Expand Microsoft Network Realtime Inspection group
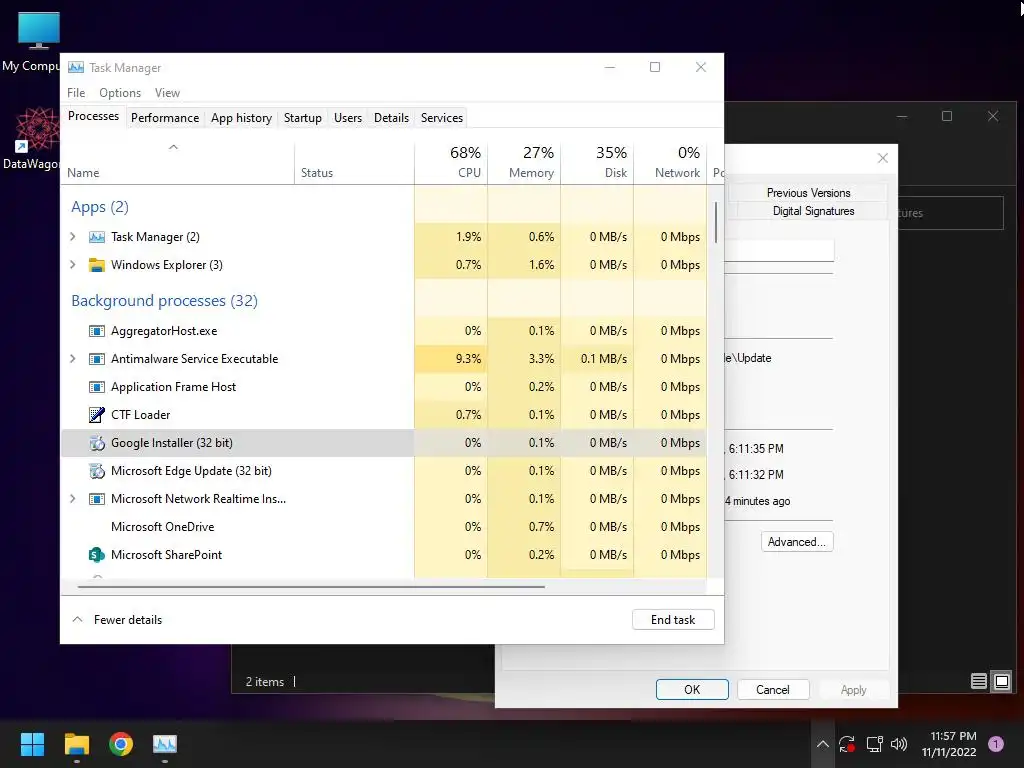Screen dimensions: 1024x768 click(x=72, y=499)
